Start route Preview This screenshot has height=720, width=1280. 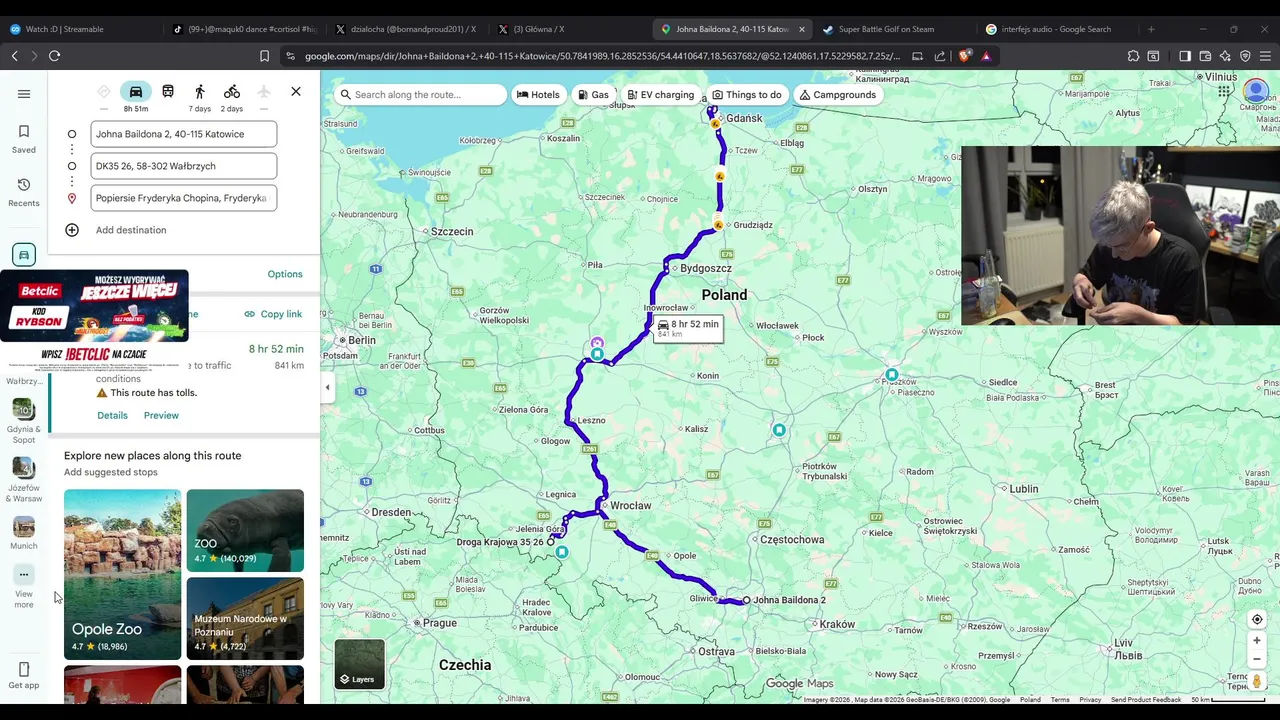[161, 415]
